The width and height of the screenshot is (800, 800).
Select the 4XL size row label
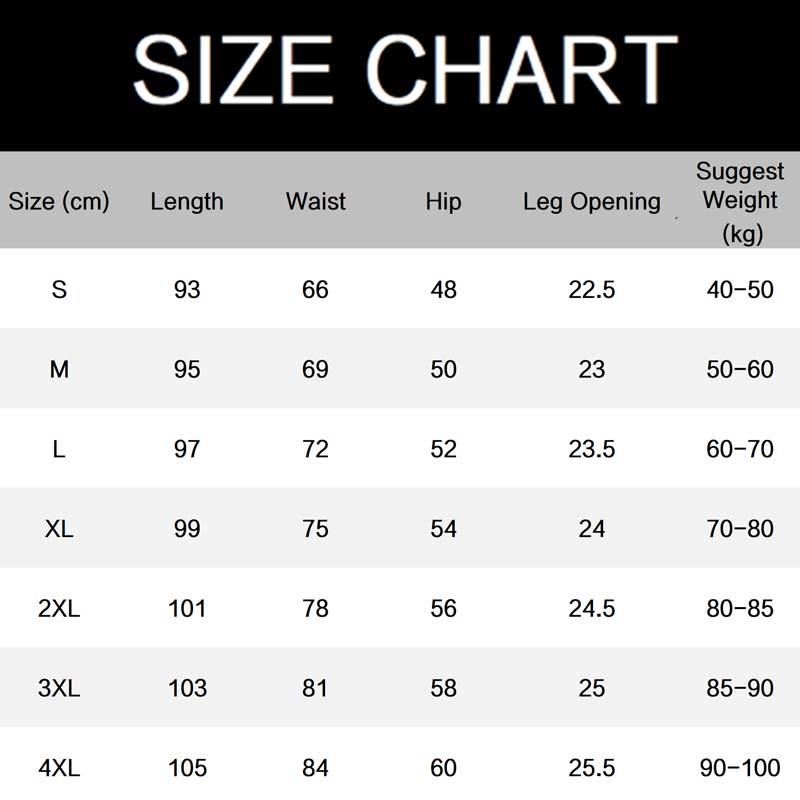(59, 768)
